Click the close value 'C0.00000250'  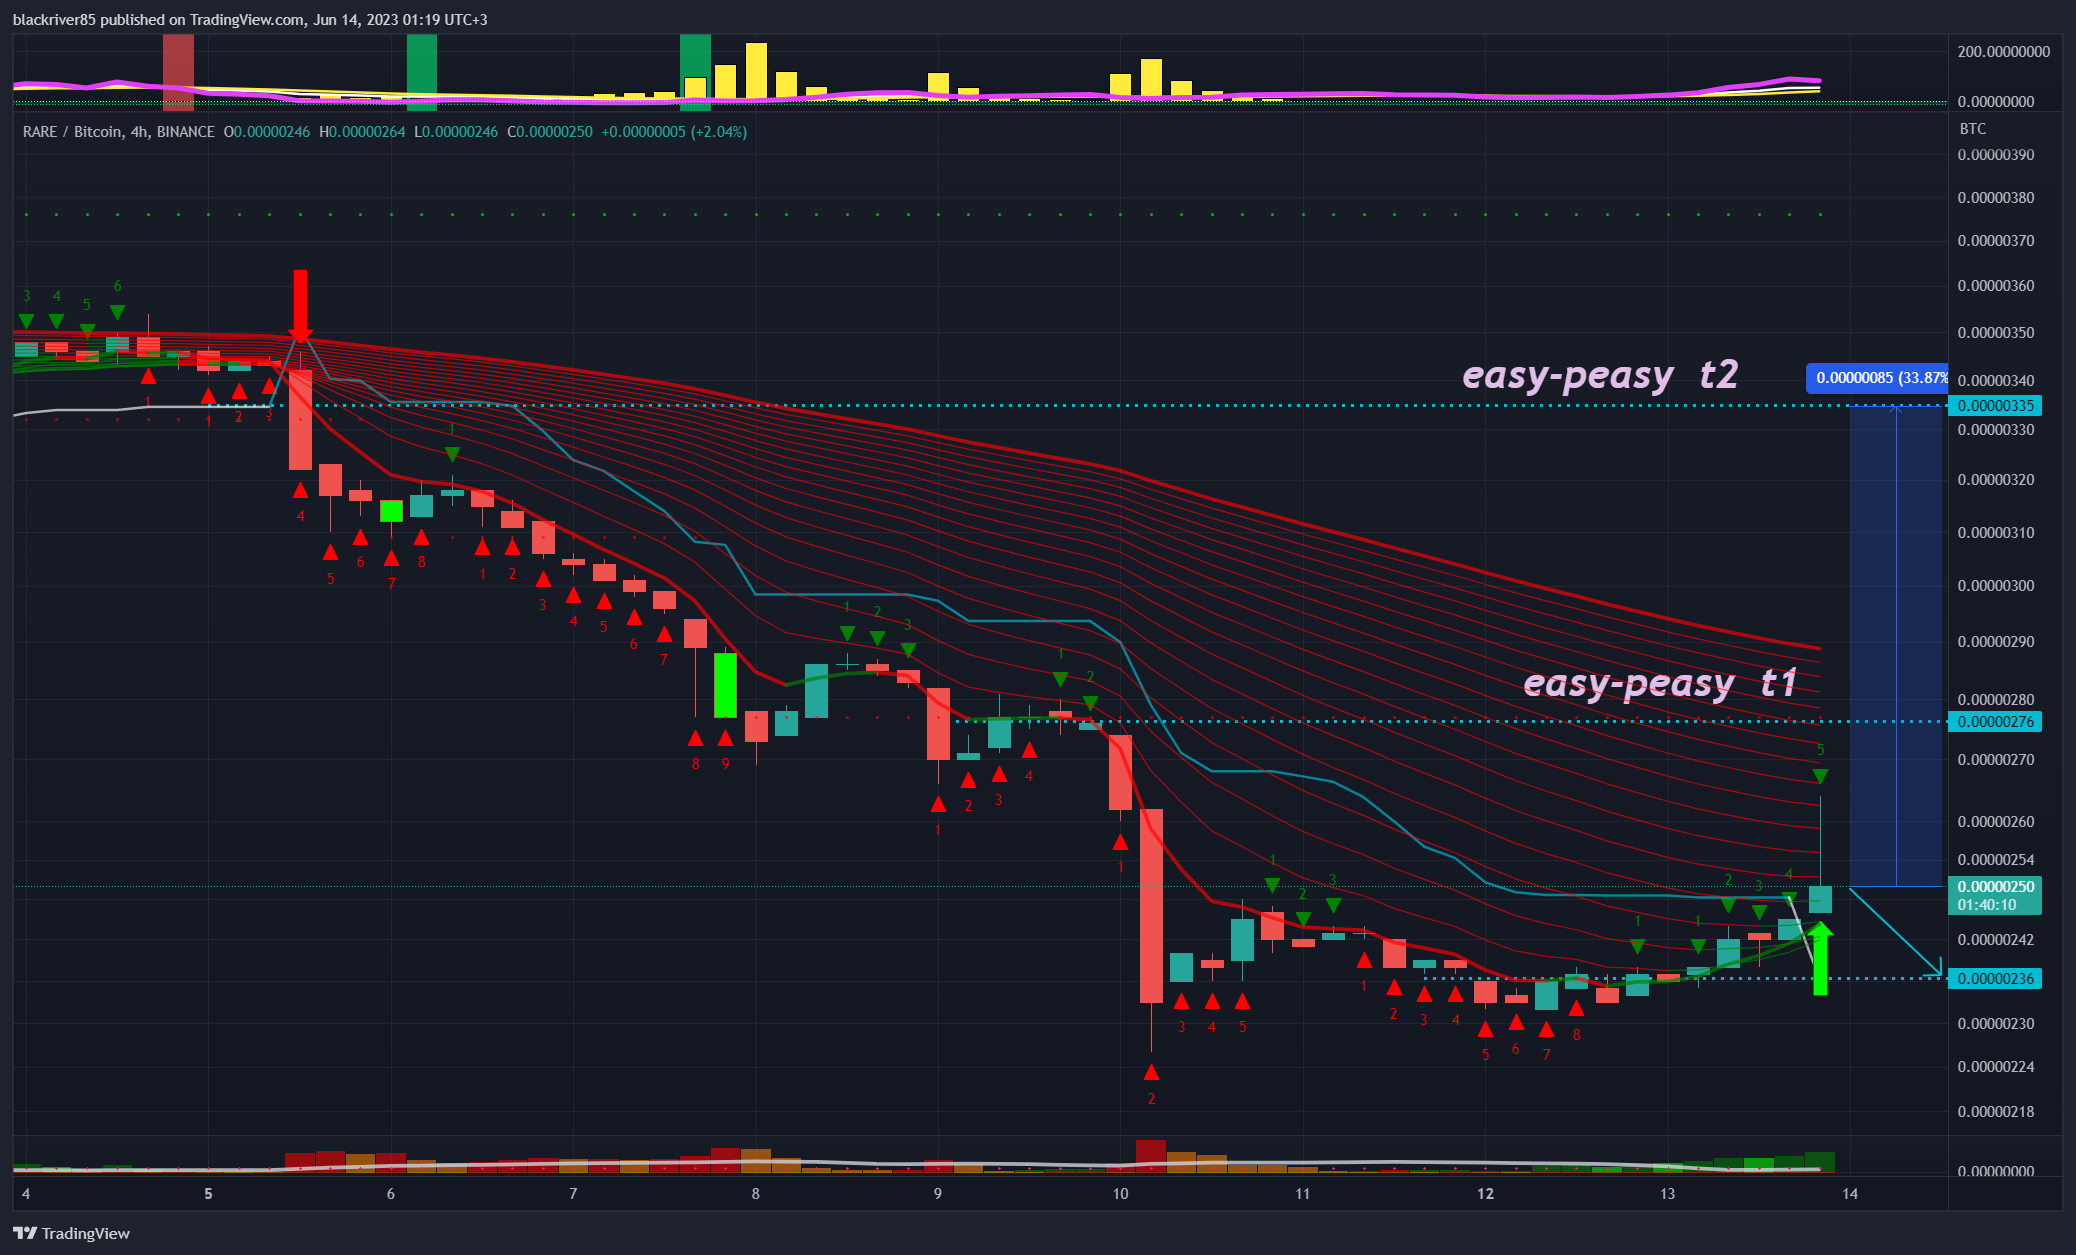tap(550, 132)
